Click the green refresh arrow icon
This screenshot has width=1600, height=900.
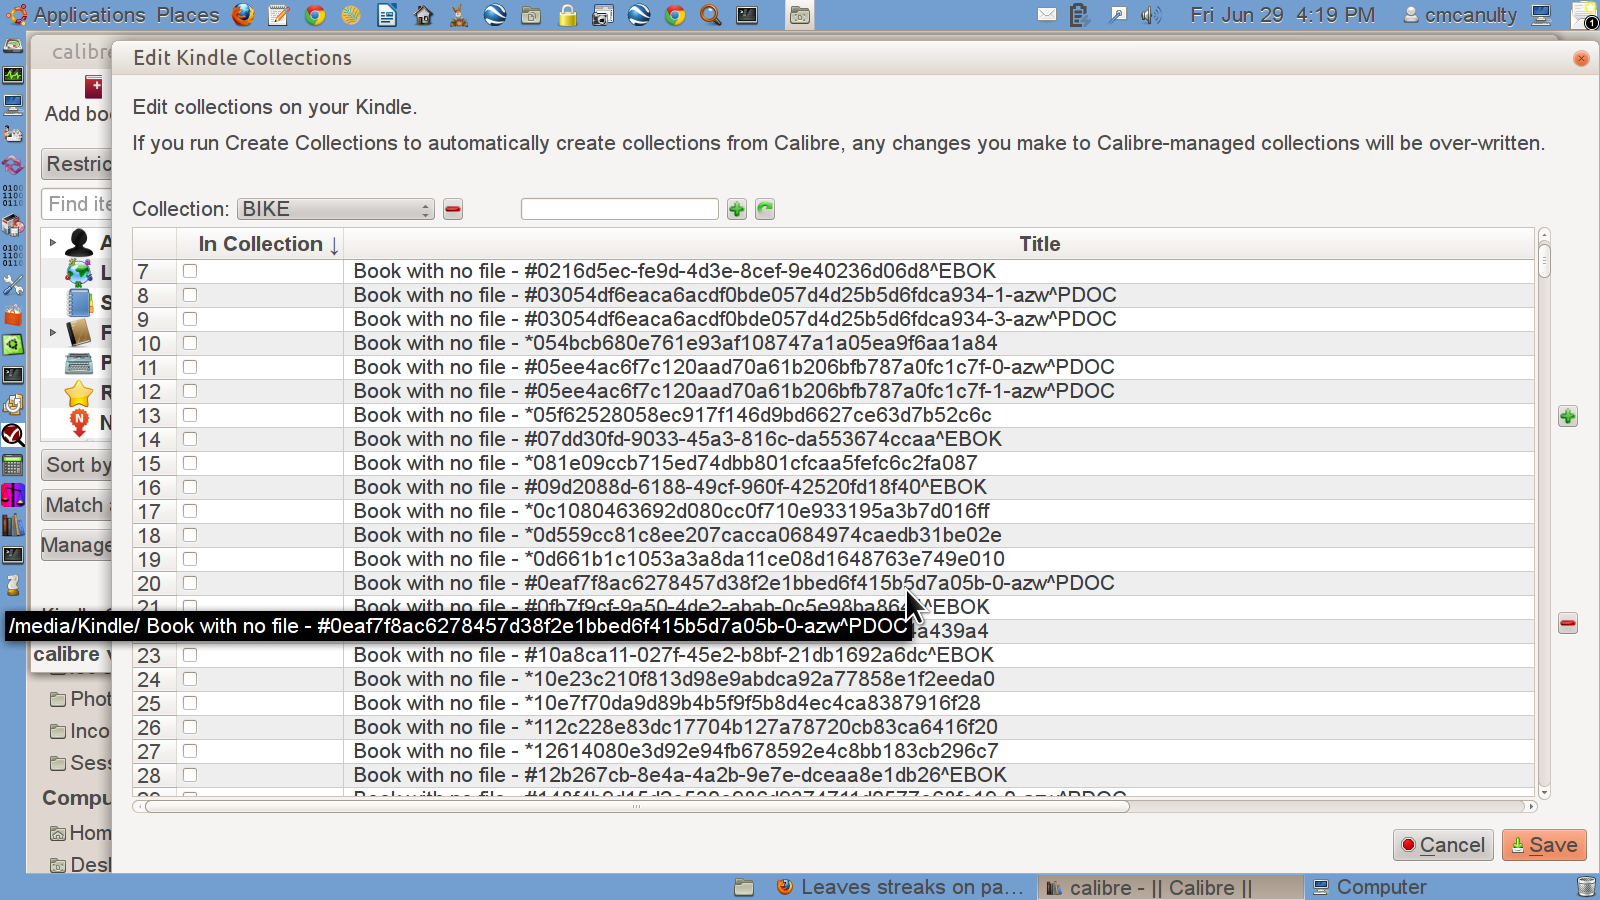765,209
